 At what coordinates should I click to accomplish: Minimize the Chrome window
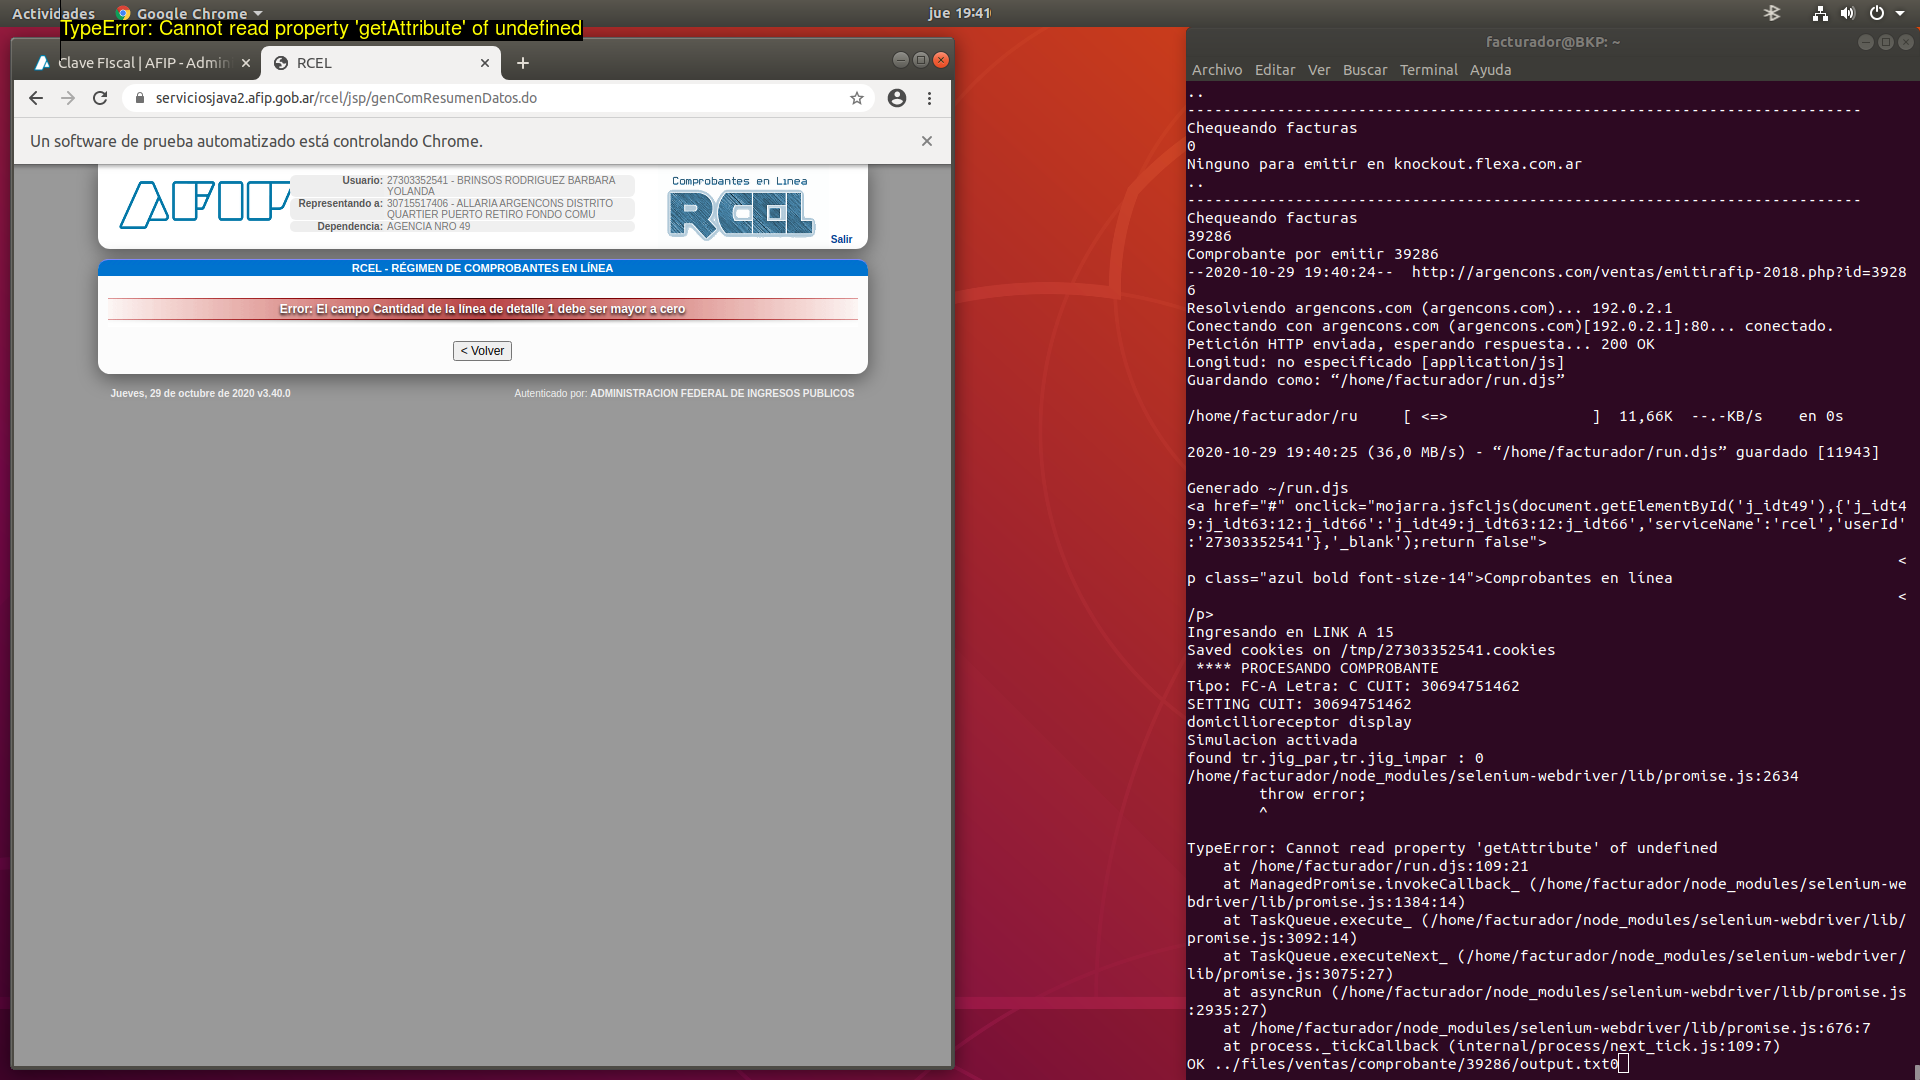pyautogui.click(x=900, y=60)
